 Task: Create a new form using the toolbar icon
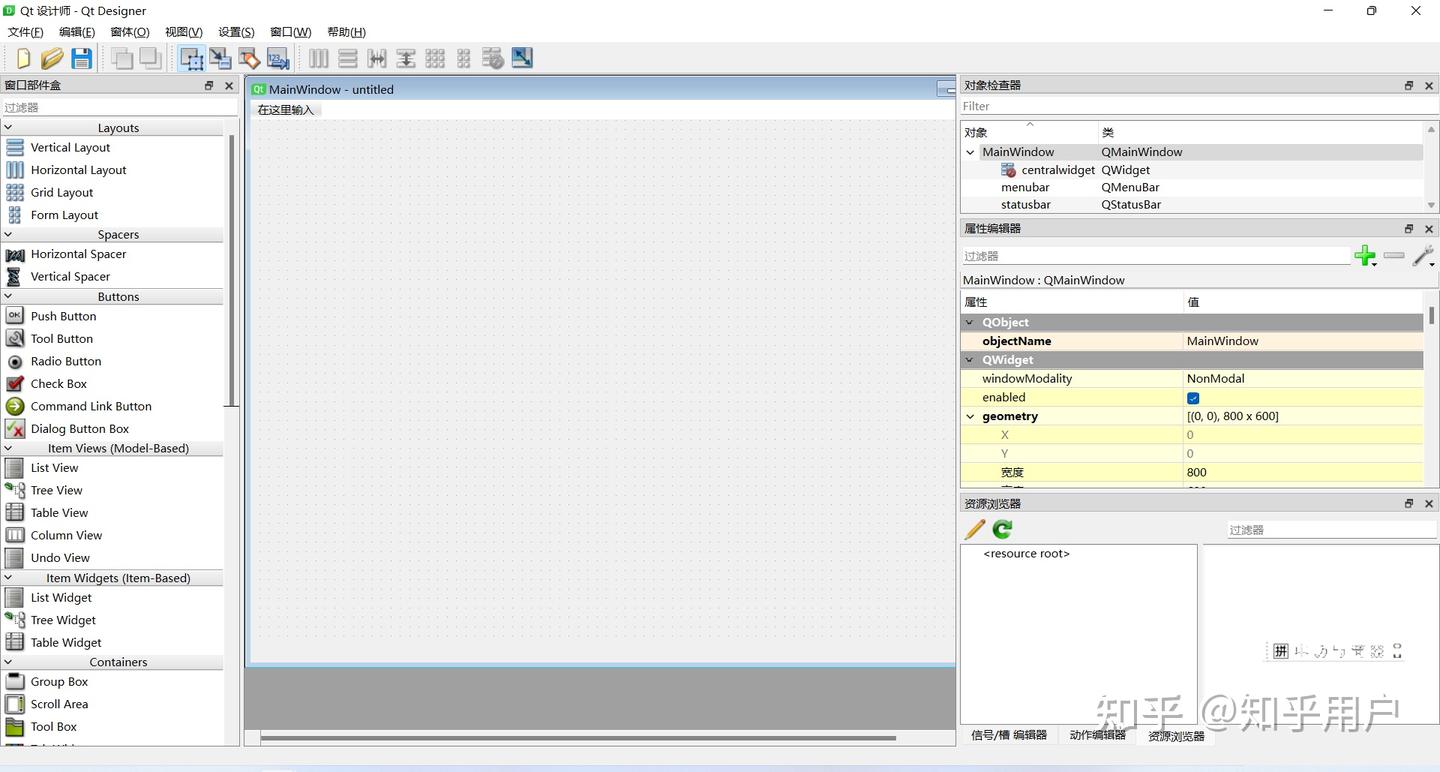(x=22, y=58)
